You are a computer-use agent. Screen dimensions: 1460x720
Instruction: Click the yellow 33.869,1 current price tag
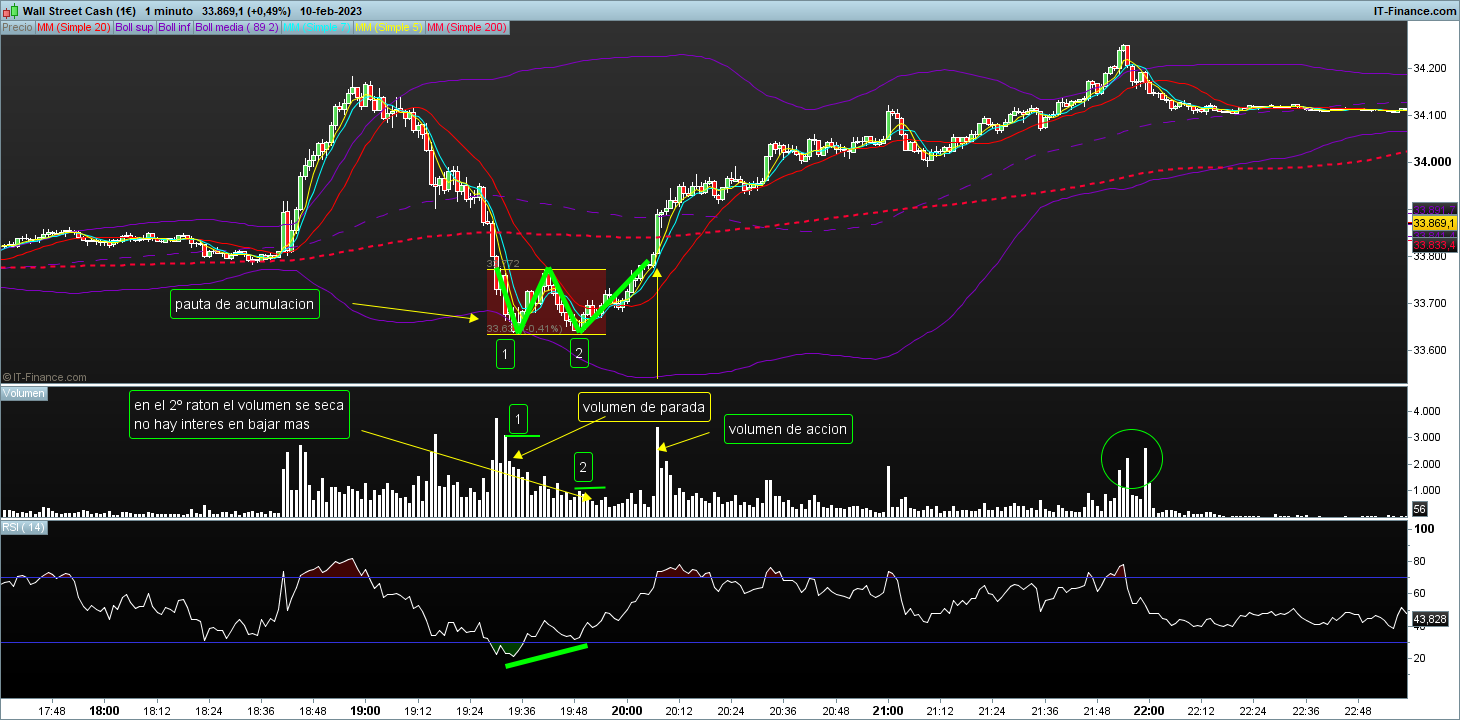pyautogui.click(x=1434, y=223)
